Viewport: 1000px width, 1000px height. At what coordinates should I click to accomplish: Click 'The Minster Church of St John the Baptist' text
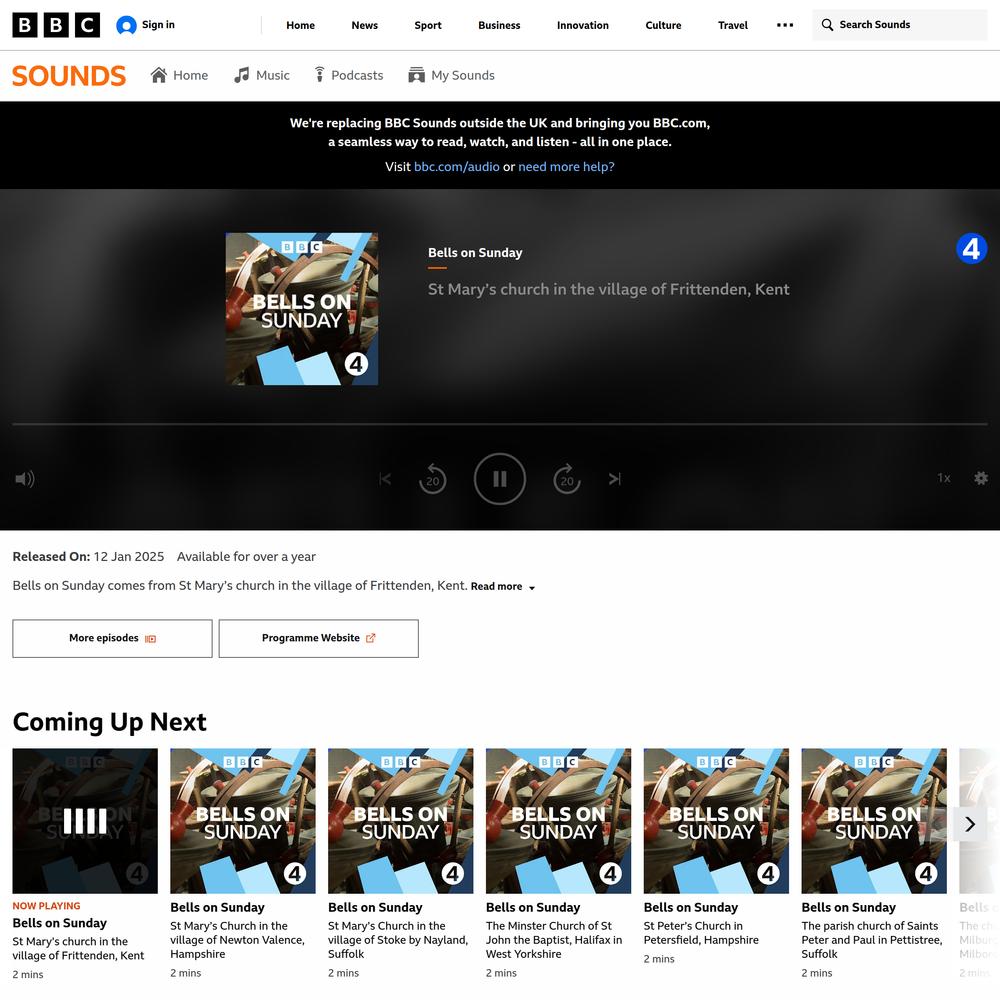pos(554,940)
